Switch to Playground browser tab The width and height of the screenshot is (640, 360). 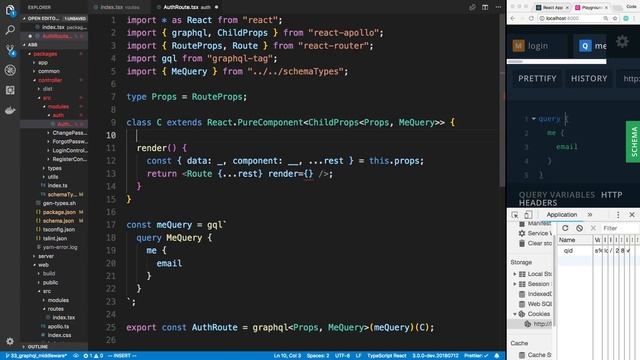point(592,7)
